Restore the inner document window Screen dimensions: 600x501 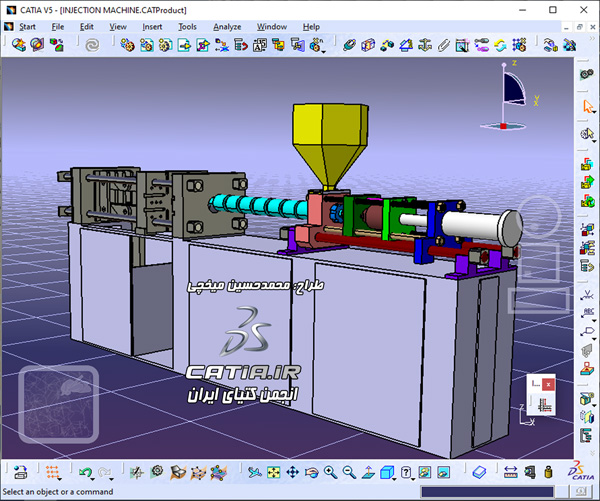pos(579,27)
